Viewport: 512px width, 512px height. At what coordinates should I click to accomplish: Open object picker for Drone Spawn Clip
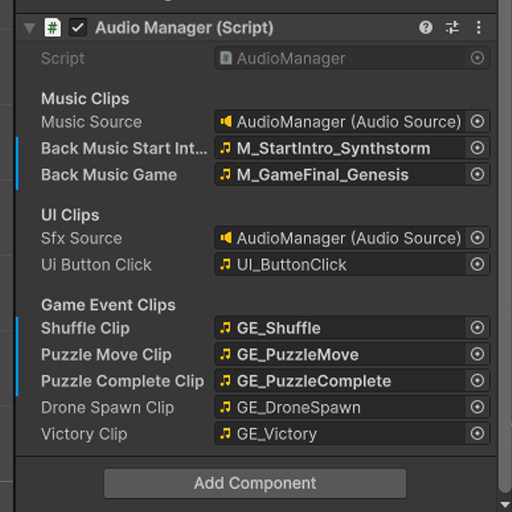[x=477, y=407]
